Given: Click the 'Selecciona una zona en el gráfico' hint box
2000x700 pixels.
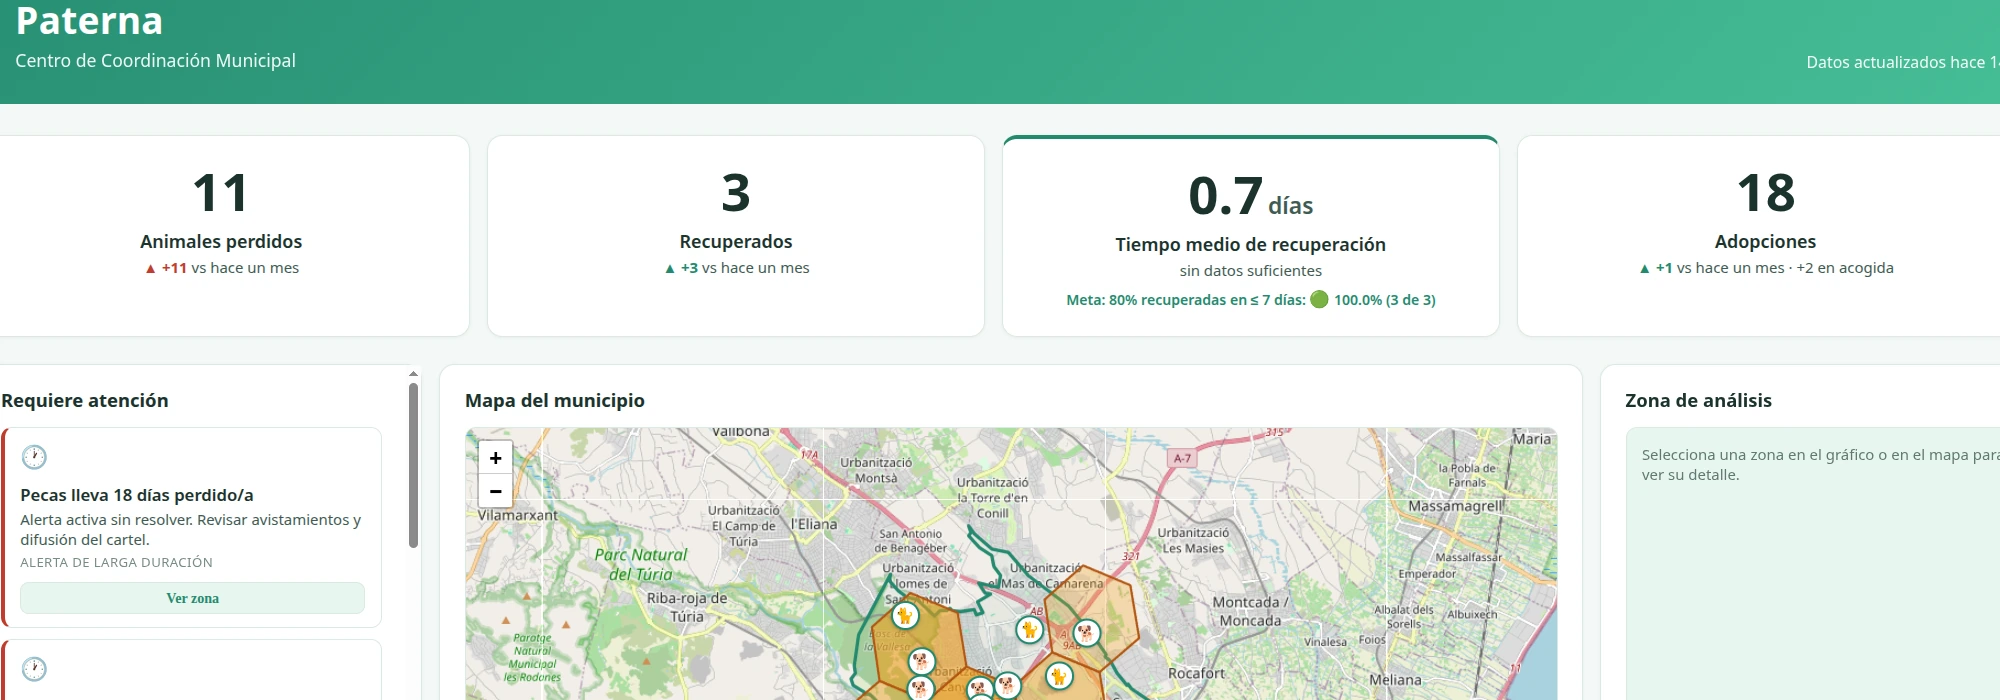Looking at the screenshot, I should (1813, 564).
